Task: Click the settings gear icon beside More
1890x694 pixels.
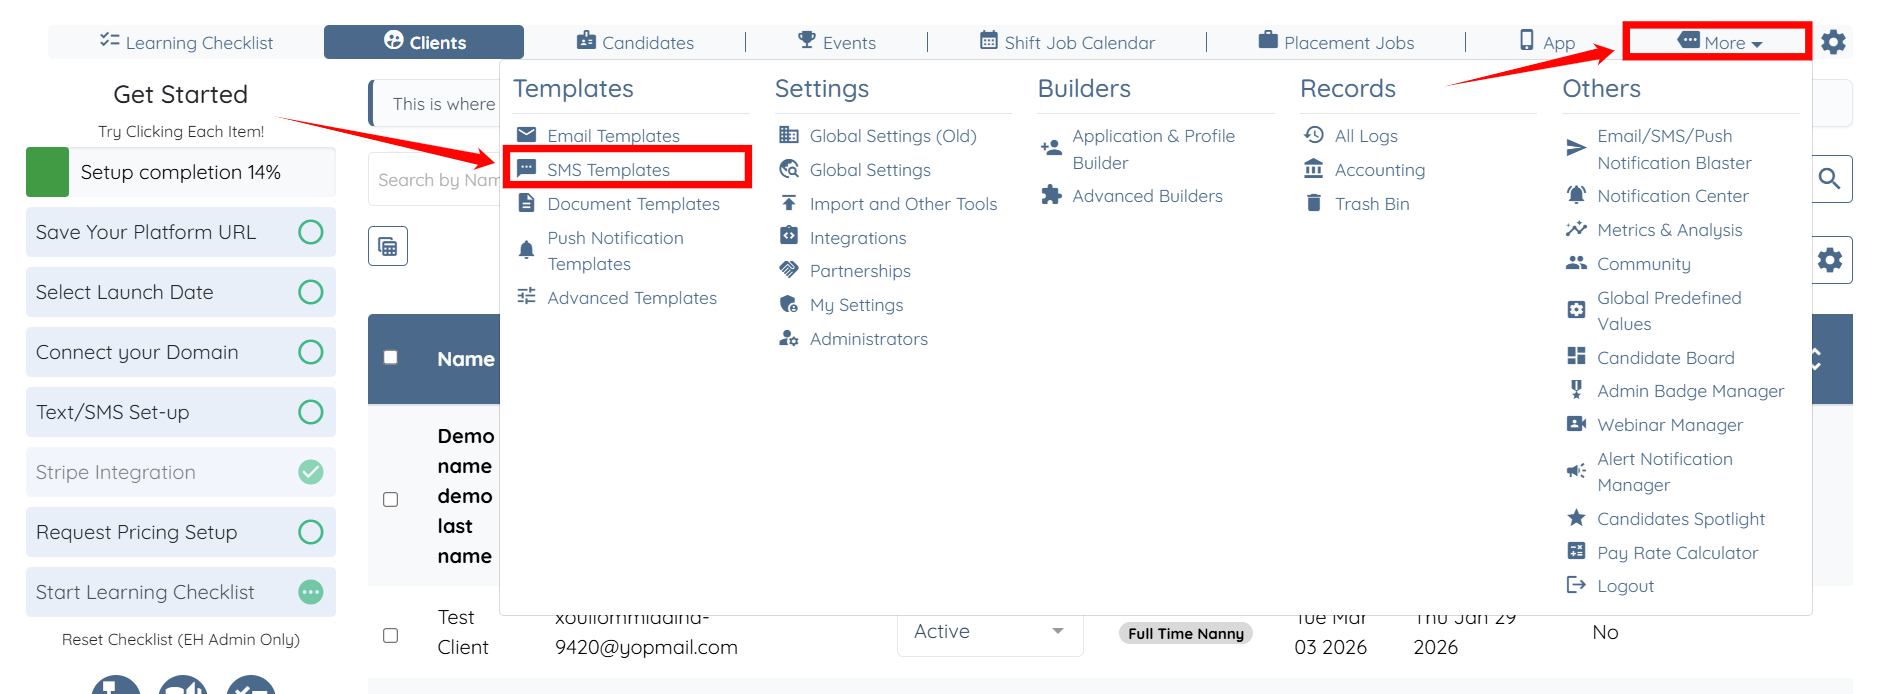Action: (x=1833, y=42)
